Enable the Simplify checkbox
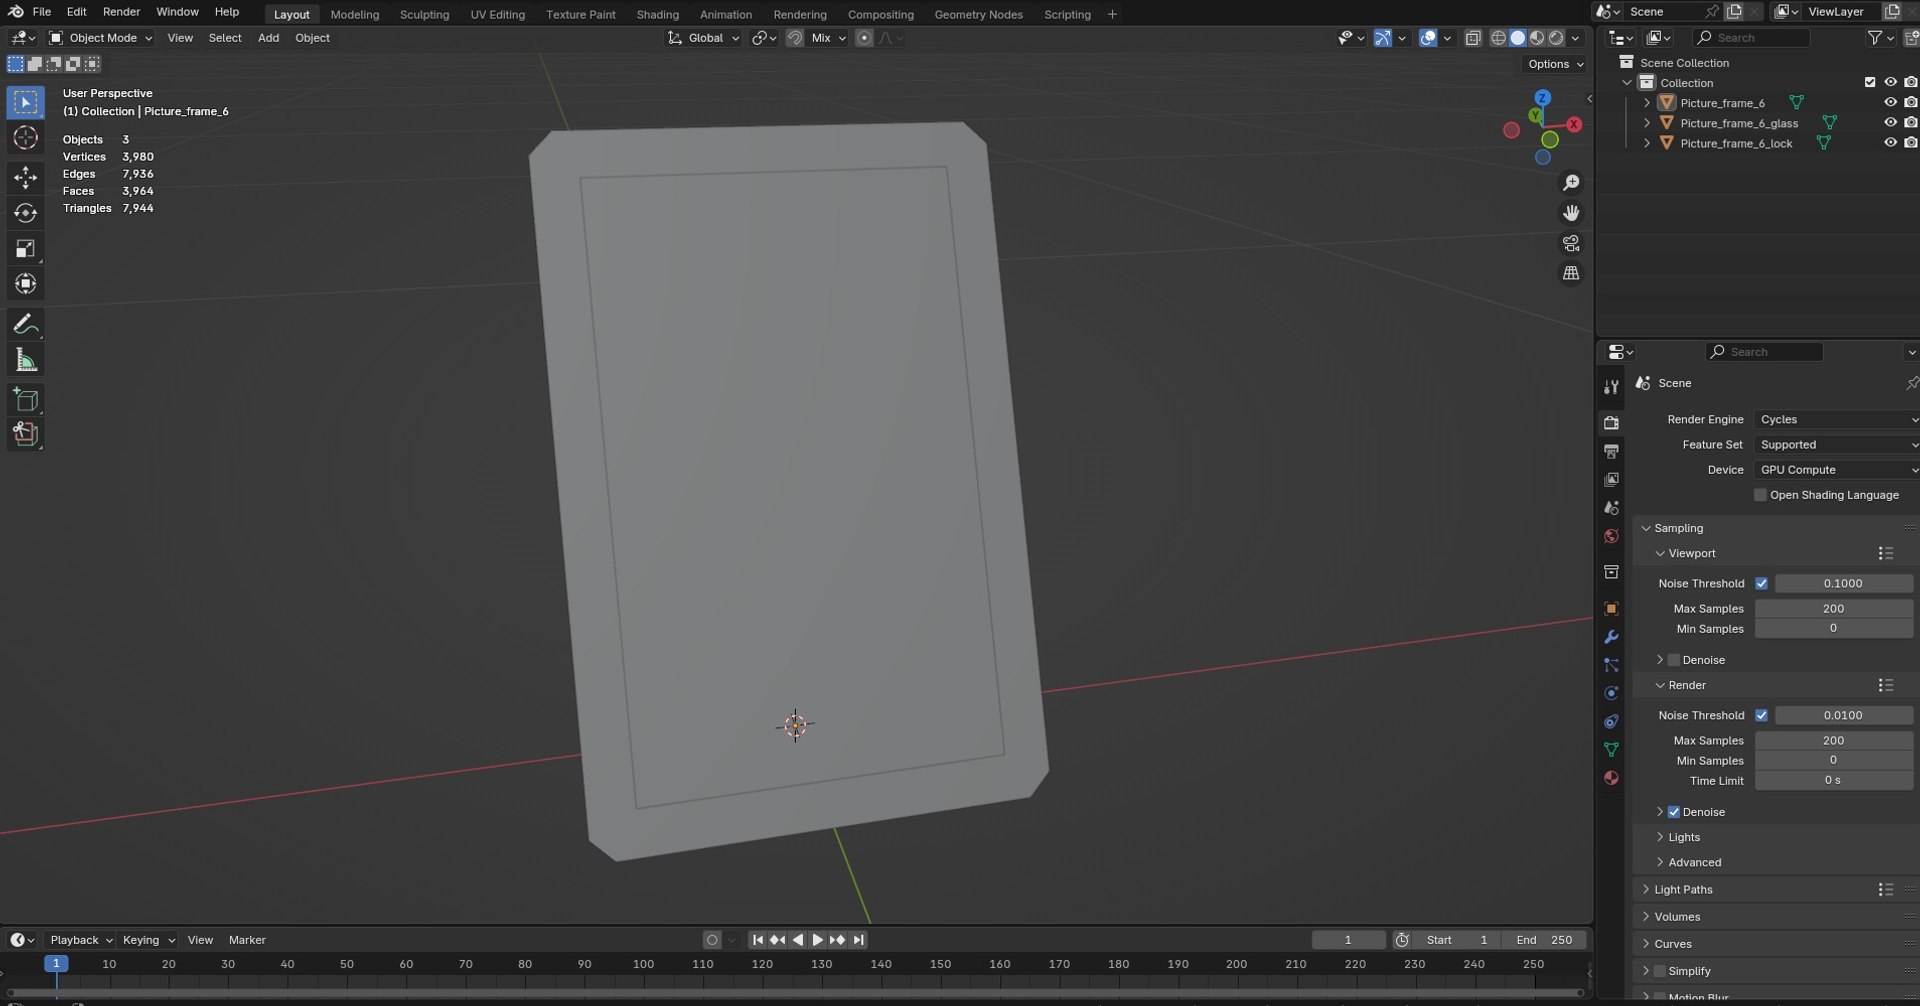This screenshot has height=1006, width=1920. coord(1660,971)
